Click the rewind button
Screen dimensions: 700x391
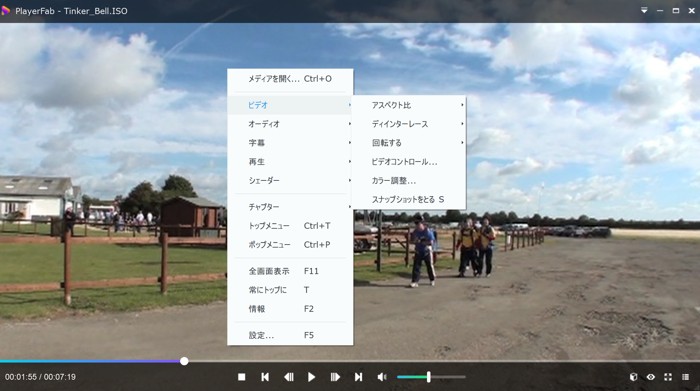(288, 377)
